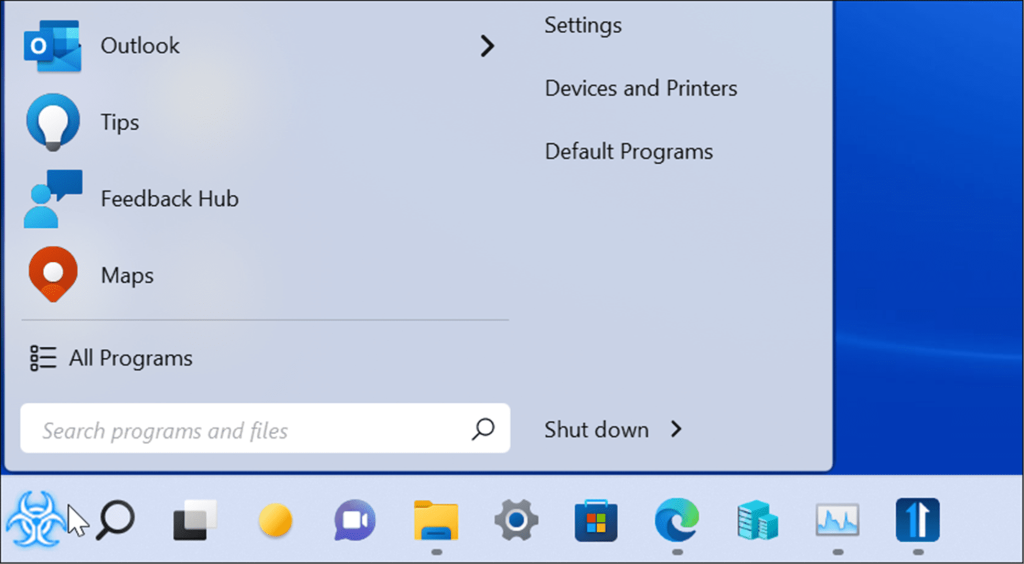Open Devices and Printers

641,88
